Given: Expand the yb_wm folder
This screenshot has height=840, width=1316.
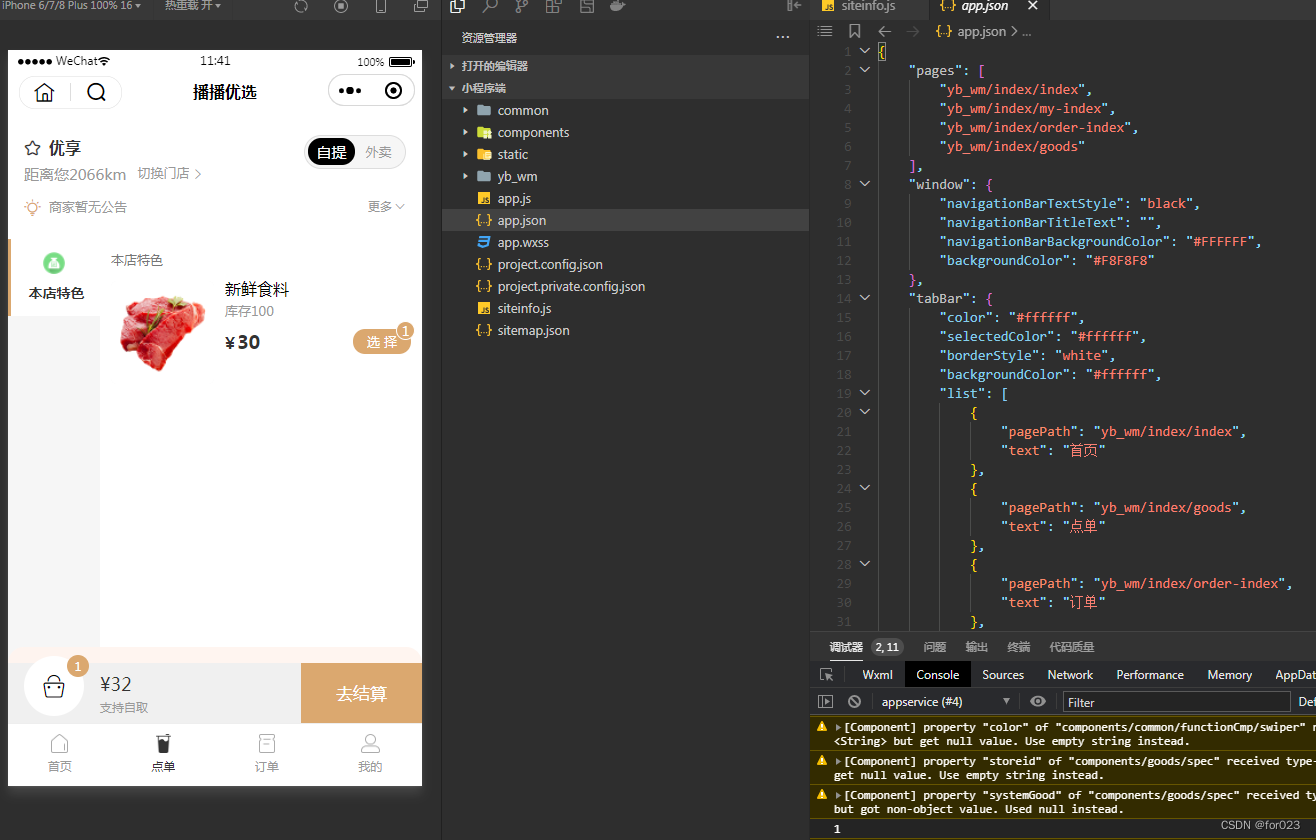Looking at the screenshot, I should (625, 176).
